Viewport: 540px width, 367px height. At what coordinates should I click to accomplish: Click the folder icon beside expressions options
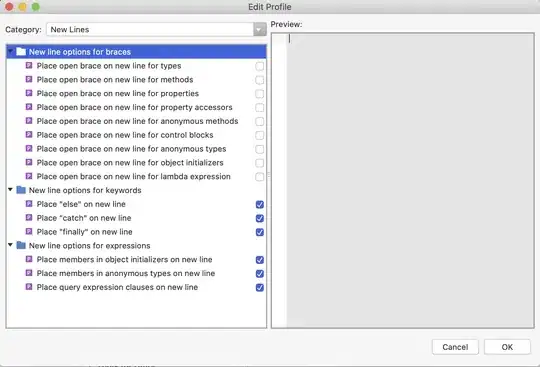[21, 245]
